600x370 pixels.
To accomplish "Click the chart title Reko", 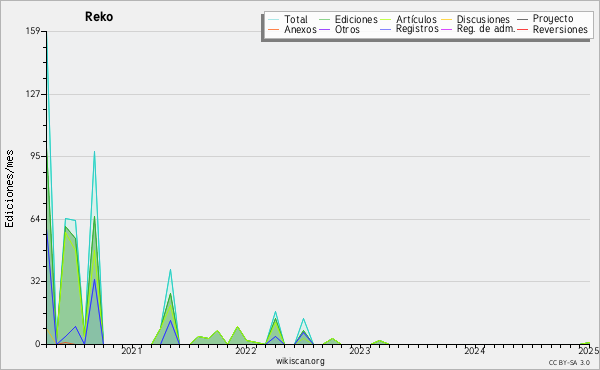I will (99, 17).
